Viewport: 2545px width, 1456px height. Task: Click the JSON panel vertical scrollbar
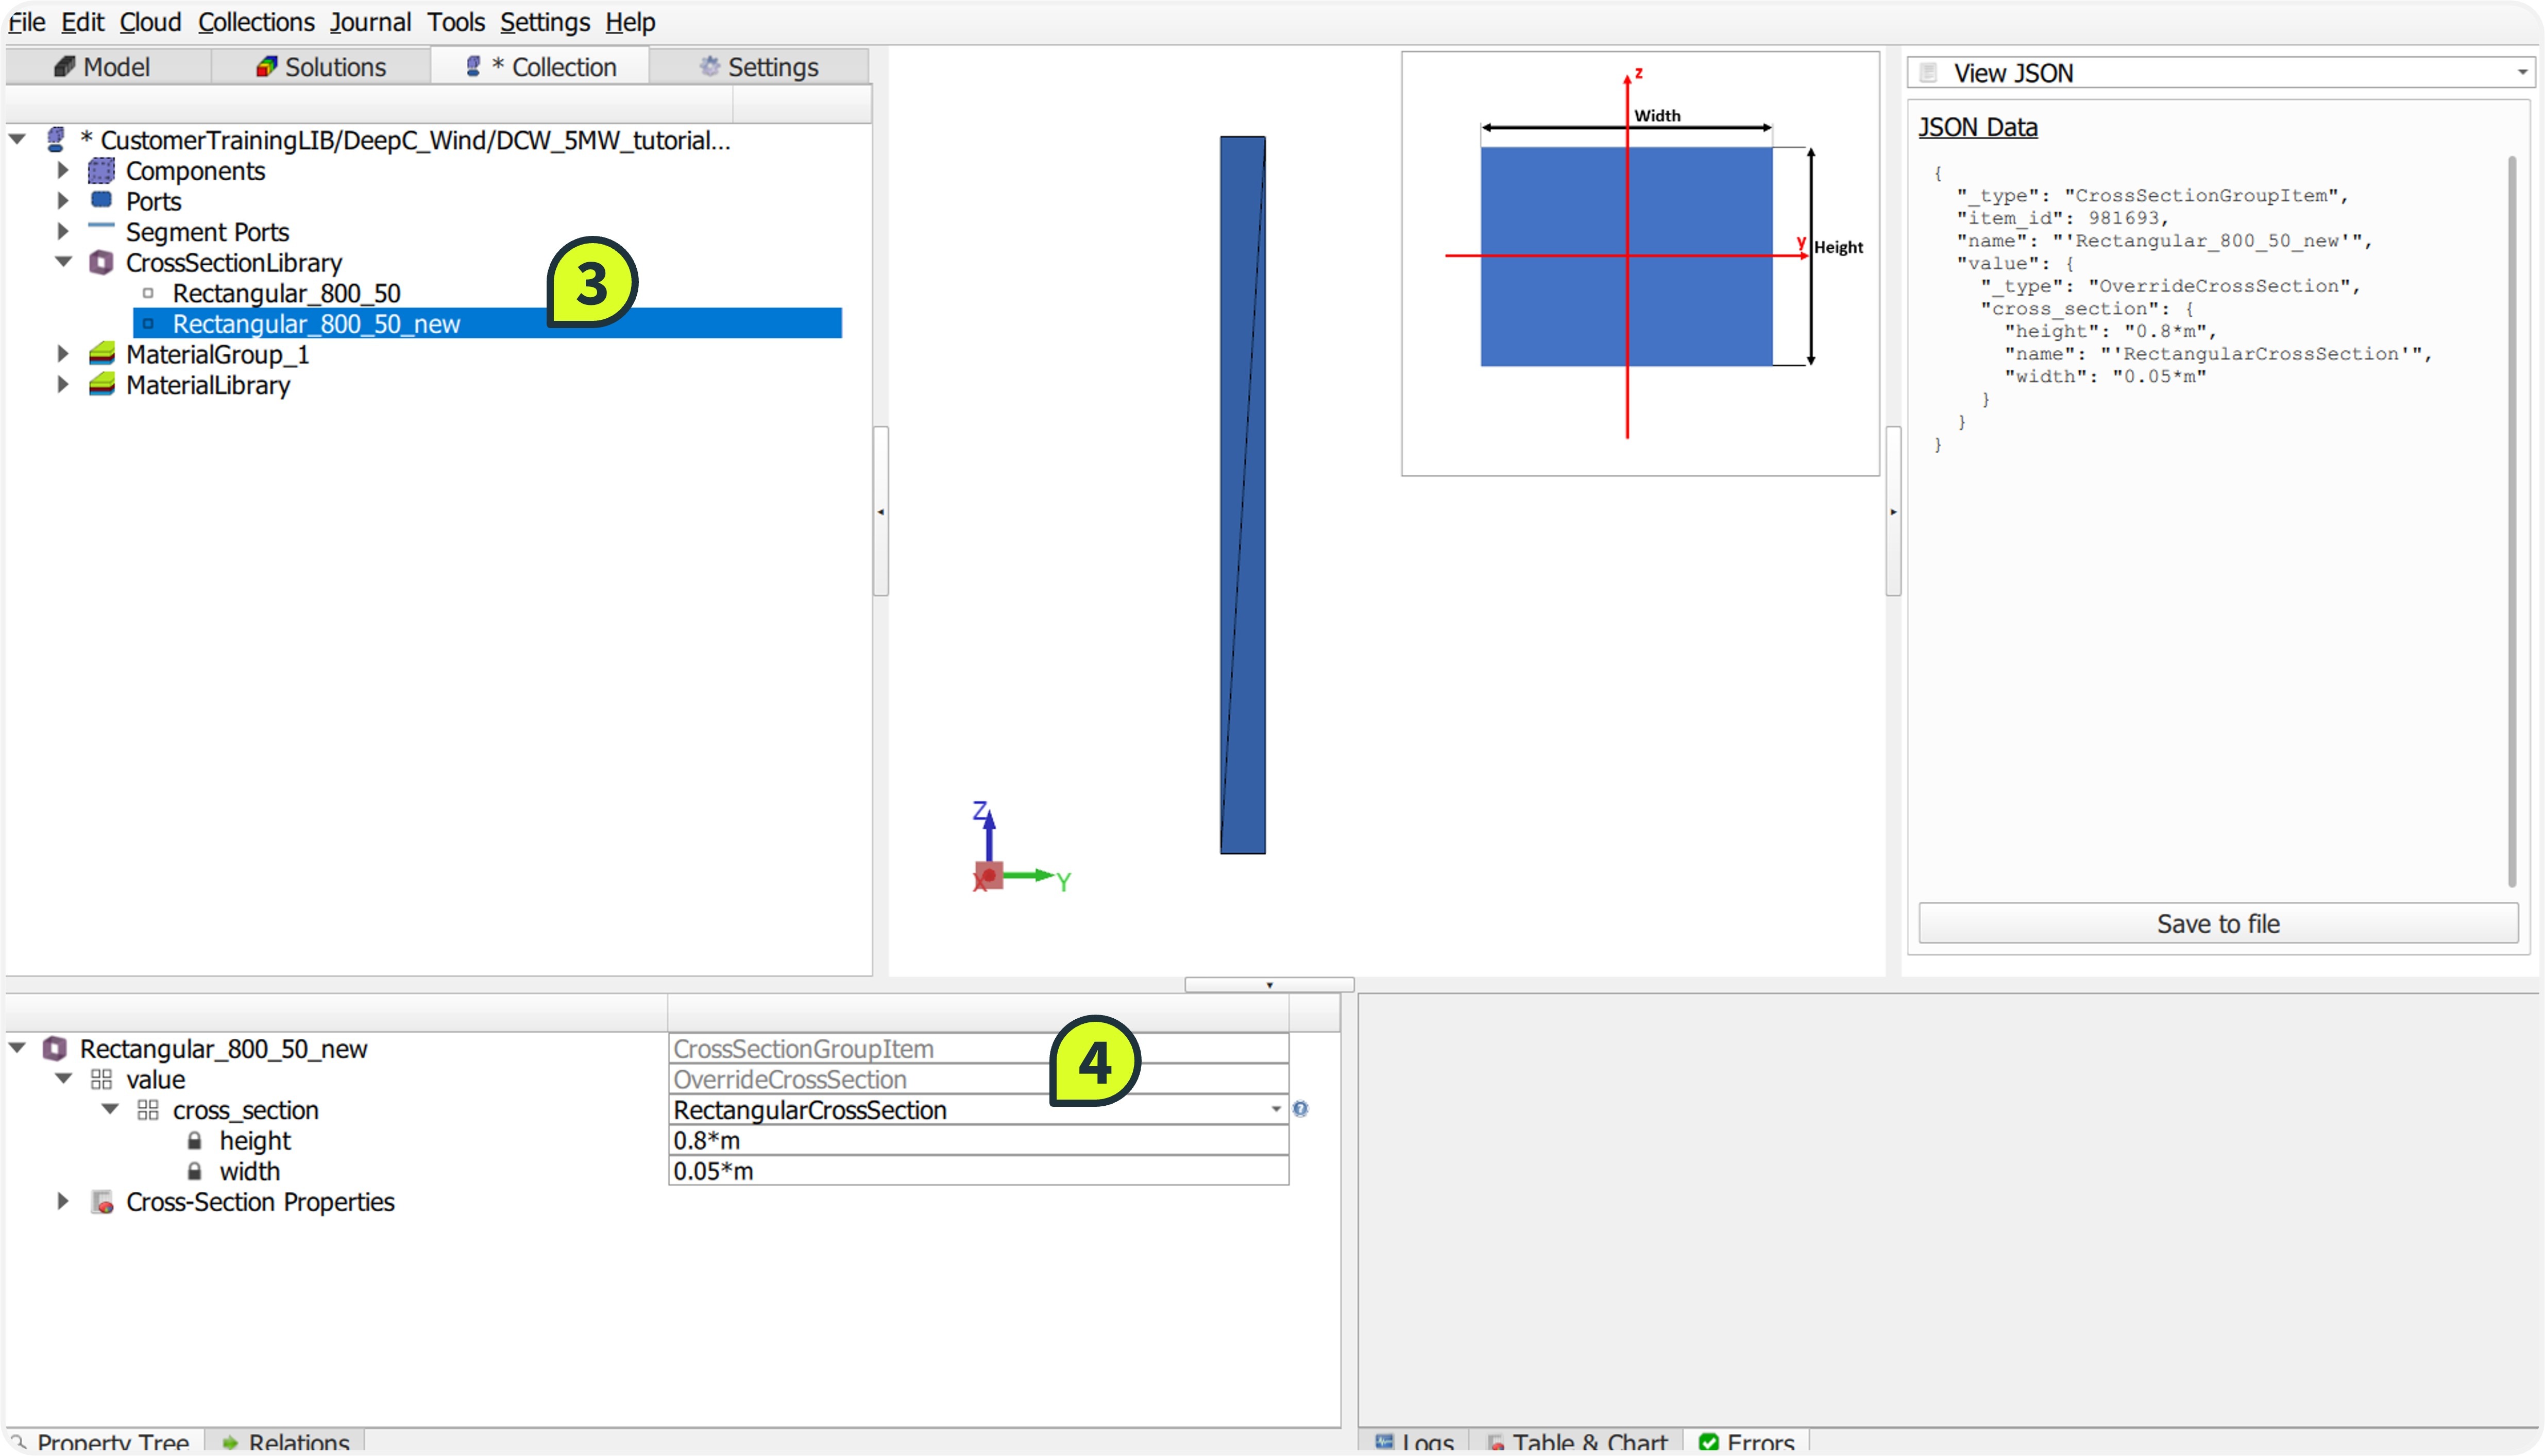click(2511, 520)
